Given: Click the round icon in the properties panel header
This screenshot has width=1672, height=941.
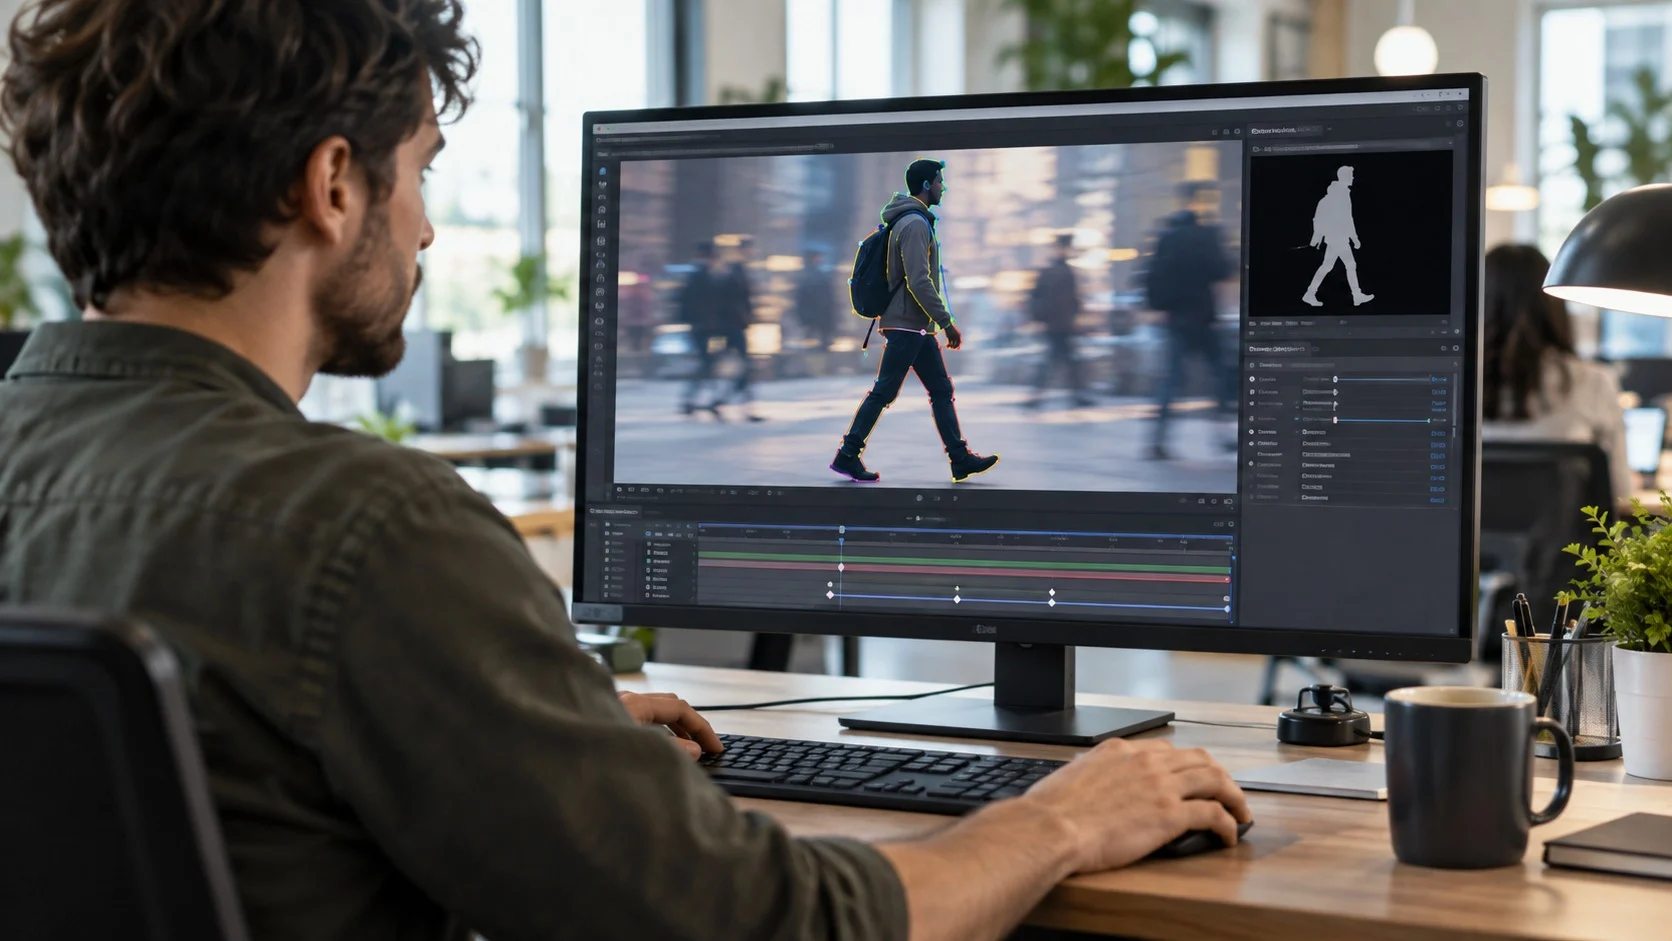Looking at the screenshot, I should [1455, 348].
